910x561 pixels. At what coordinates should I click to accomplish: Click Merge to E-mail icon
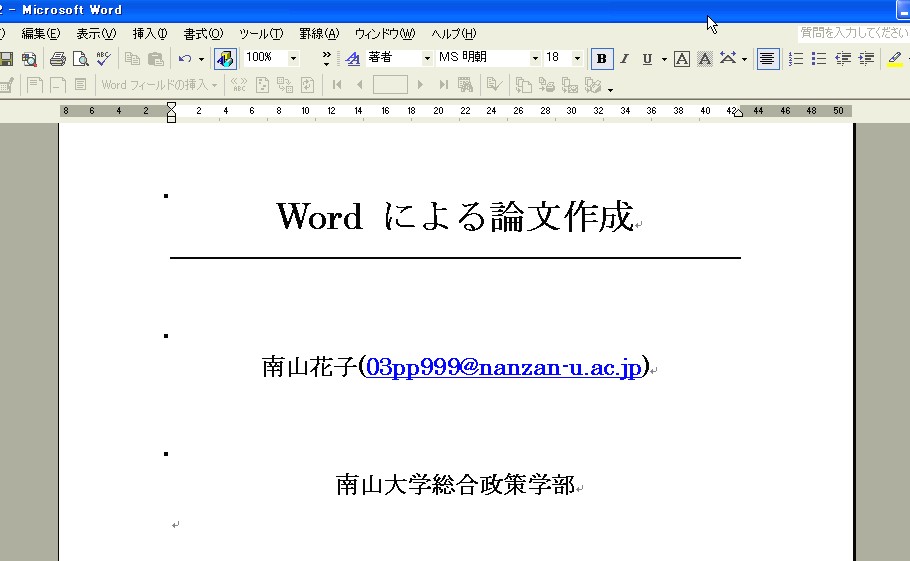click(570, 85)
